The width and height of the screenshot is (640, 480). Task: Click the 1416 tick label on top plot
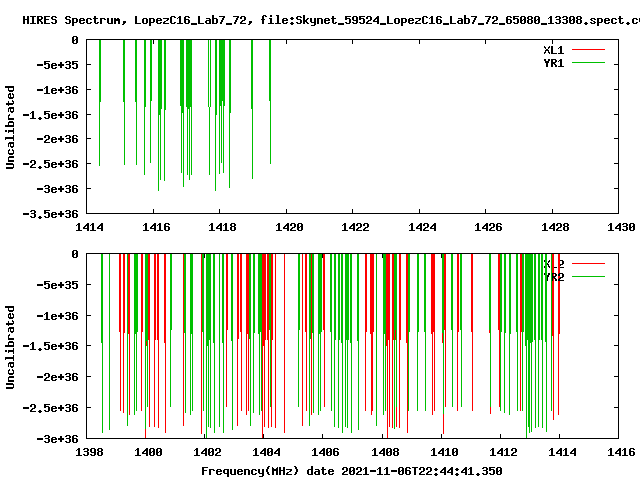click(x=156, y=227)
